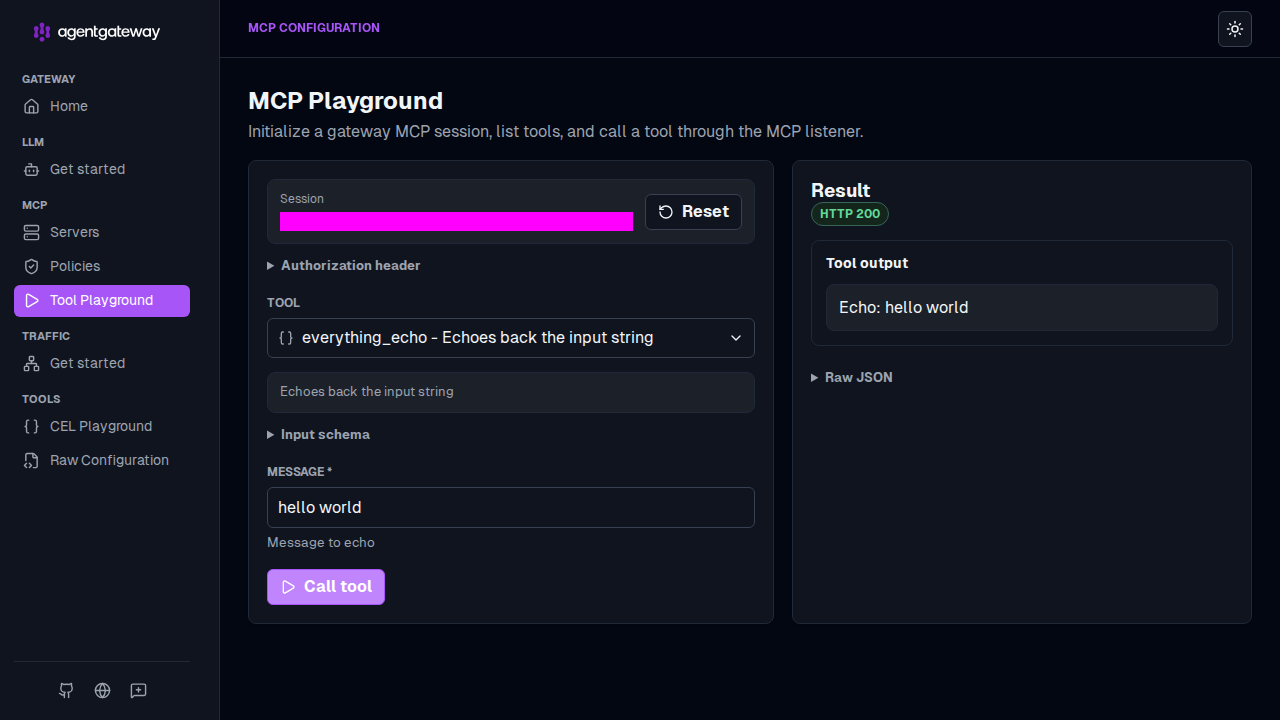
Task: Open the tool selection dropdown
Action: (x=511, y=338)
